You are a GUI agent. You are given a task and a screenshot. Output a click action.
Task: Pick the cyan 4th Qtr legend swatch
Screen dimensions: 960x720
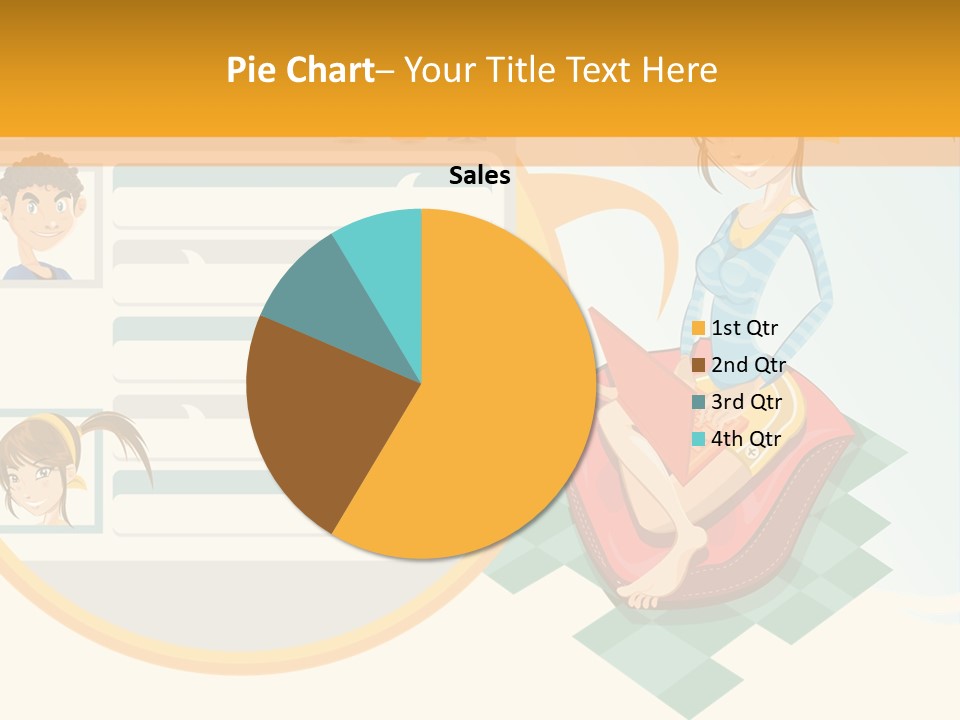[698, 439]
